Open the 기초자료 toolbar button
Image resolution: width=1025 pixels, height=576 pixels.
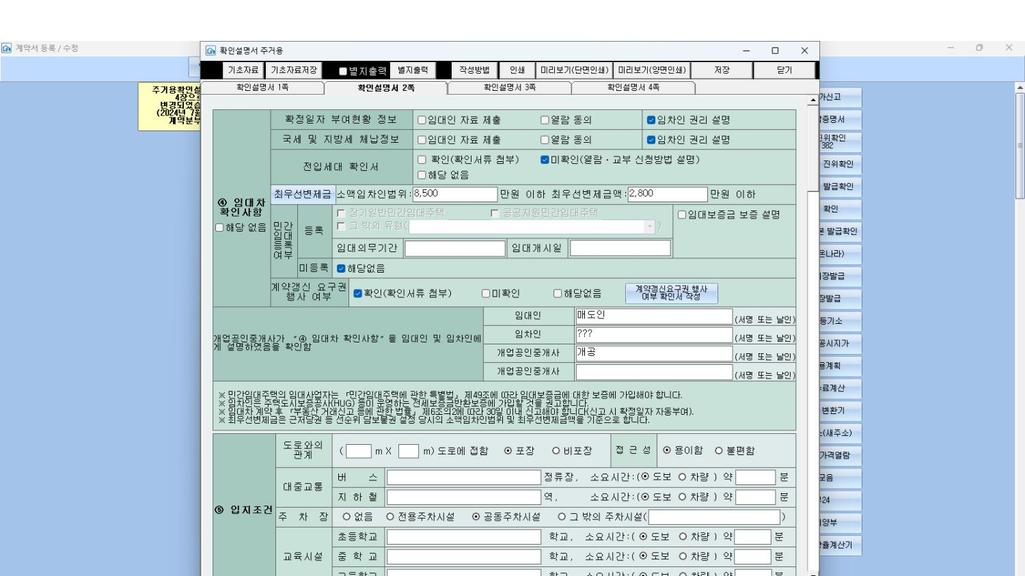(243, 70)
